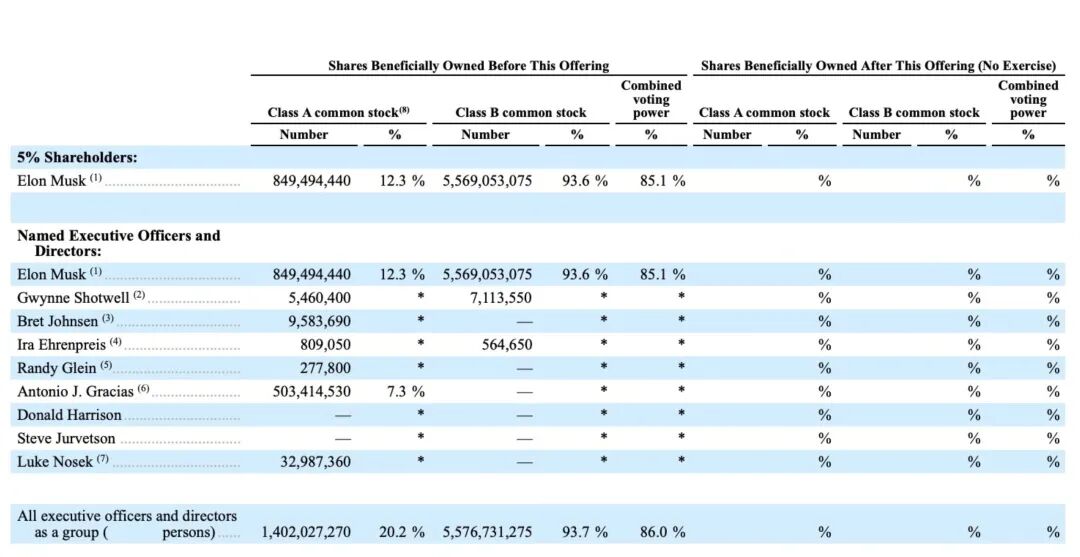Select Ehrenpreis's Class B value 564,650
The width and height of the screenshot is (1080, 557).
[507, 345]
